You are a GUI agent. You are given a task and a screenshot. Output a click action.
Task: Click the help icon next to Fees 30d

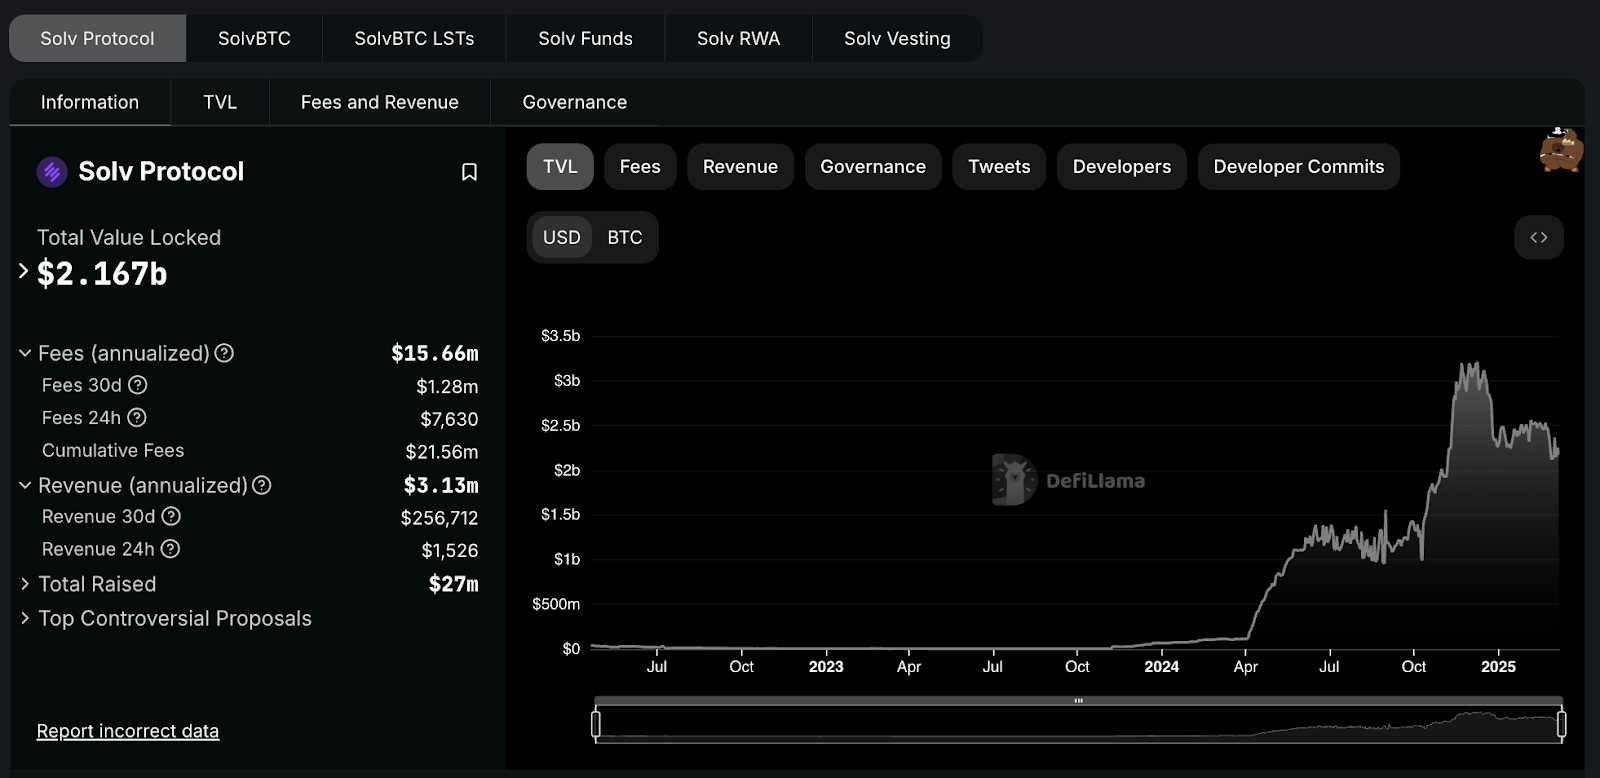pos(138,385)
